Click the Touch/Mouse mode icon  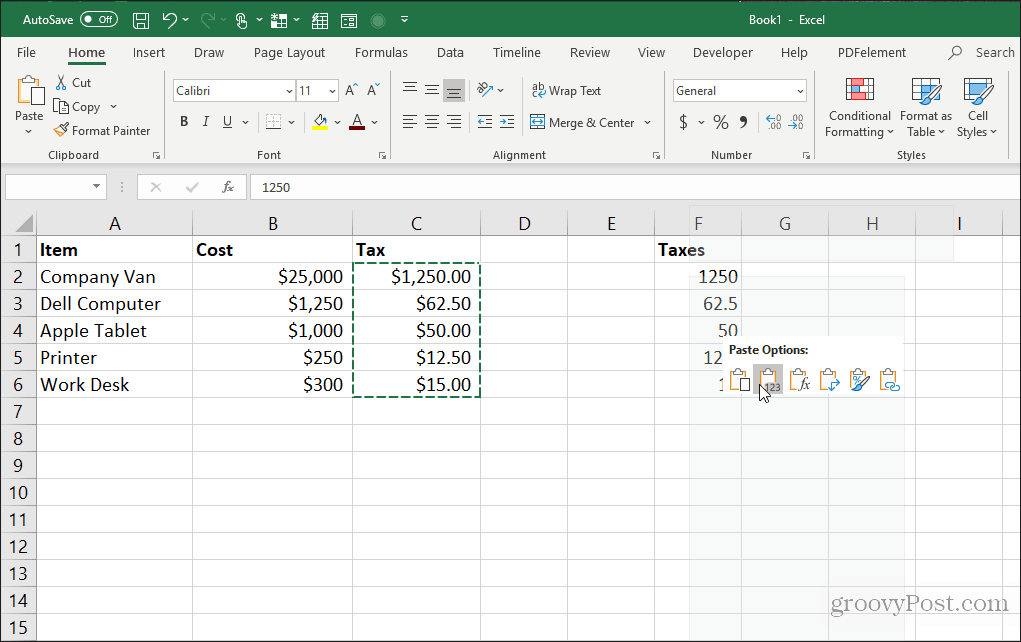click(x=242, y=20)
